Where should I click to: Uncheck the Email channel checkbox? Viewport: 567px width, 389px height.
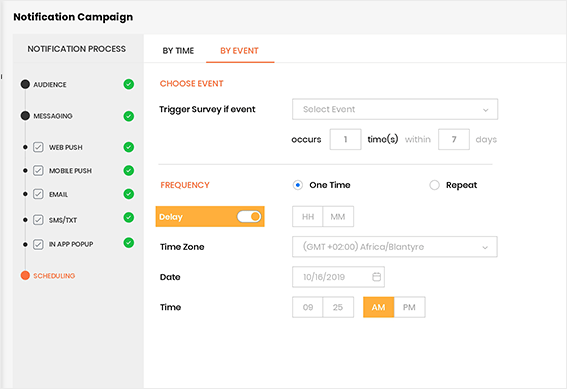(38, 194)
